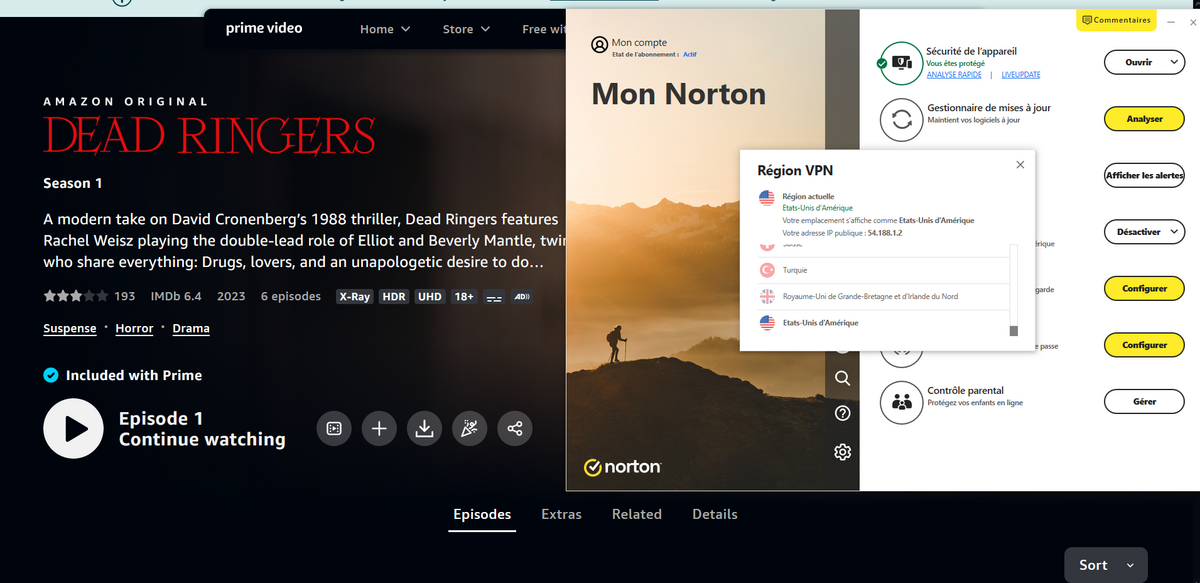Open the Home menu in Prime Video
Screen dimensions: 1200x583
point(385,29)
